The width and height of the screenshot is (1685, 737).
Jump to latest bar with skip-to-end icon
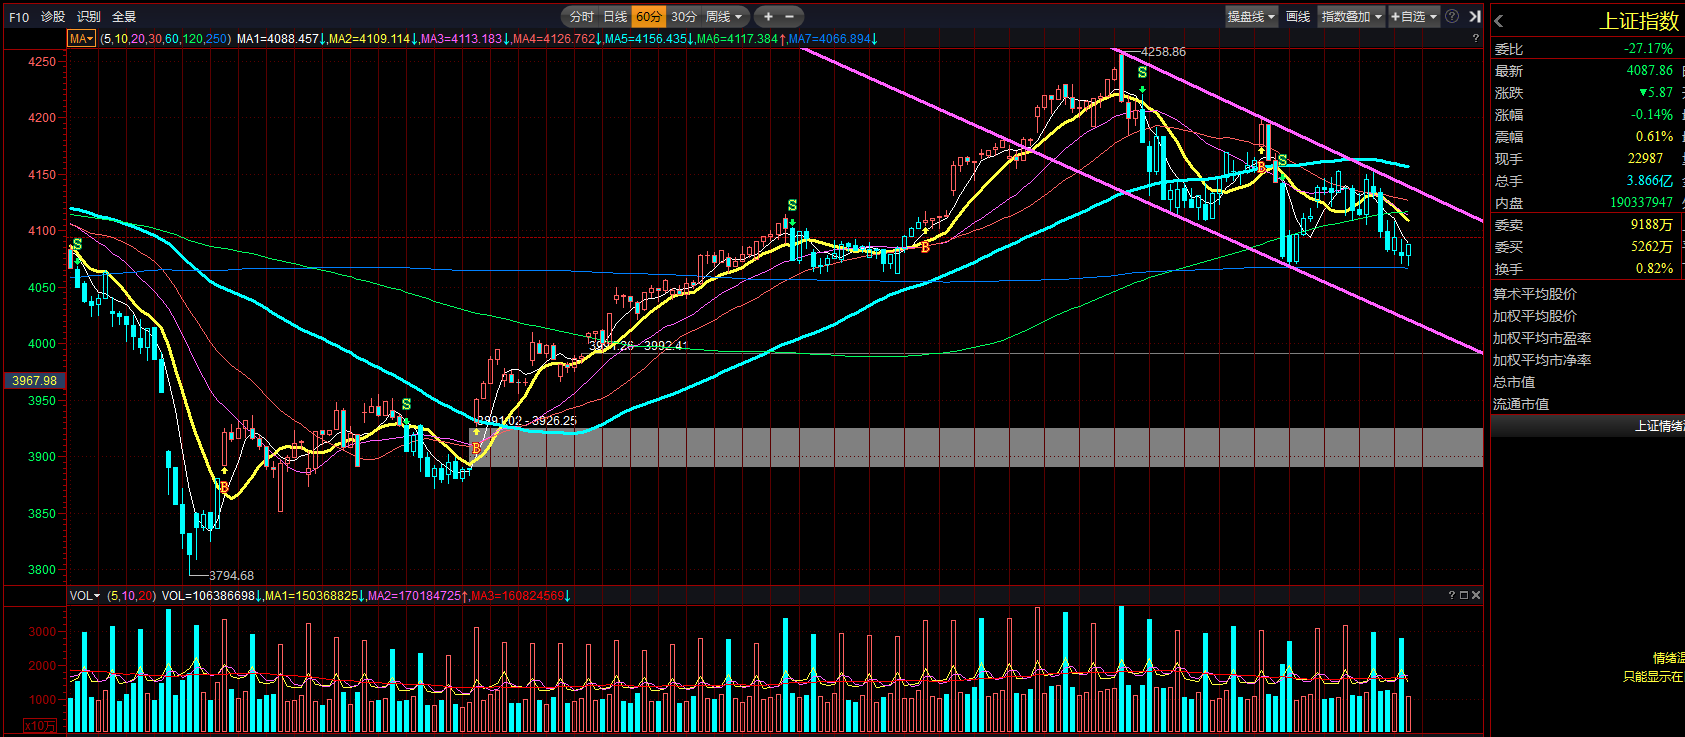tap(1474, 16)
